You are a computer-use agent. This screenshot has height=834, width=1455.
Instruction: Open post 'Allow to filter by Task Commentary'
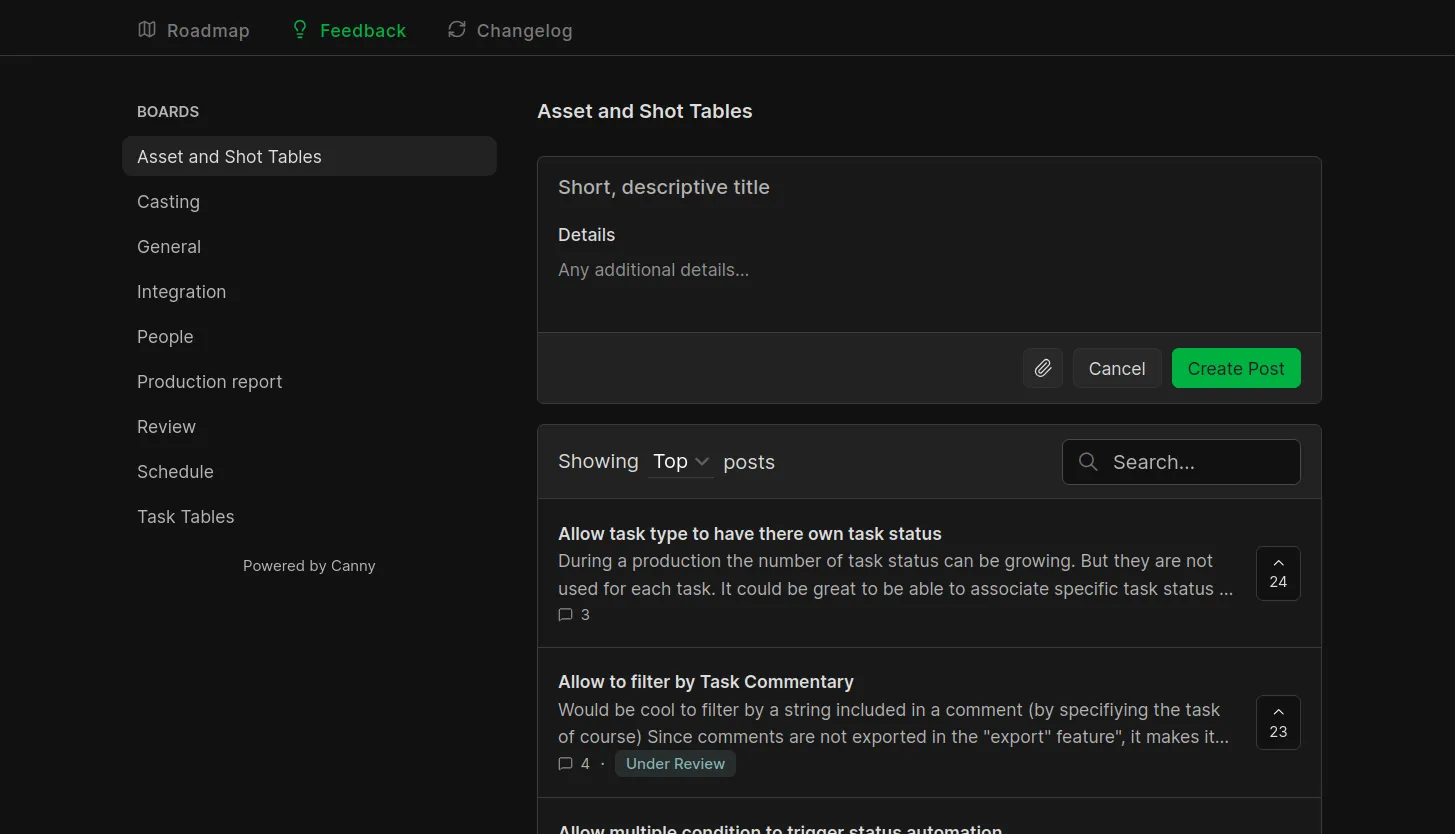tap(706, 682)
